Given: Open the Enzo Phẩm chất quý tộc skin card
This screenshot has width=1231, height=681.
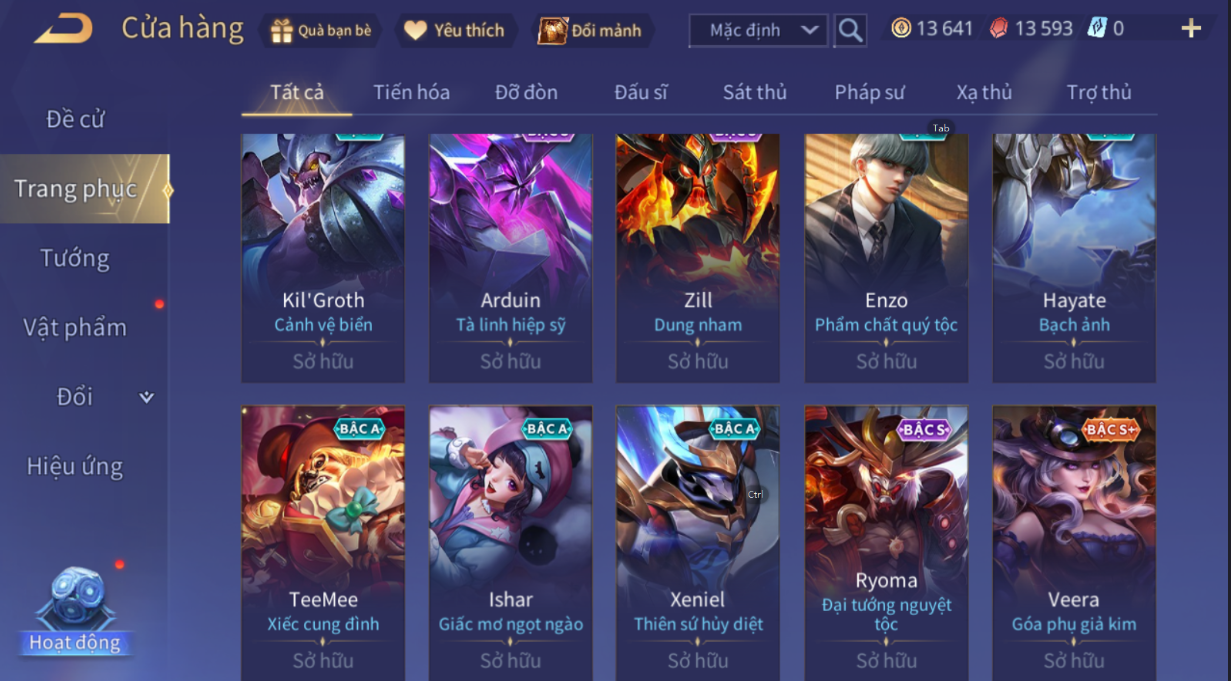Looking at the screenshot, I should pos(886,258).
